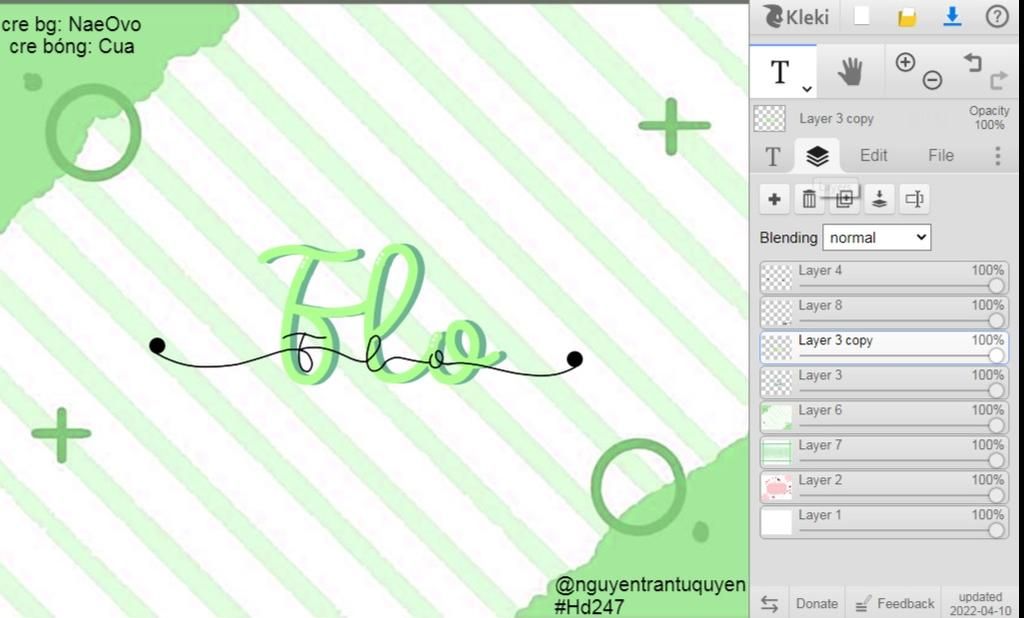Download the image with blue arrow icon
1024x618 pixels.
(x=952, y=16)
